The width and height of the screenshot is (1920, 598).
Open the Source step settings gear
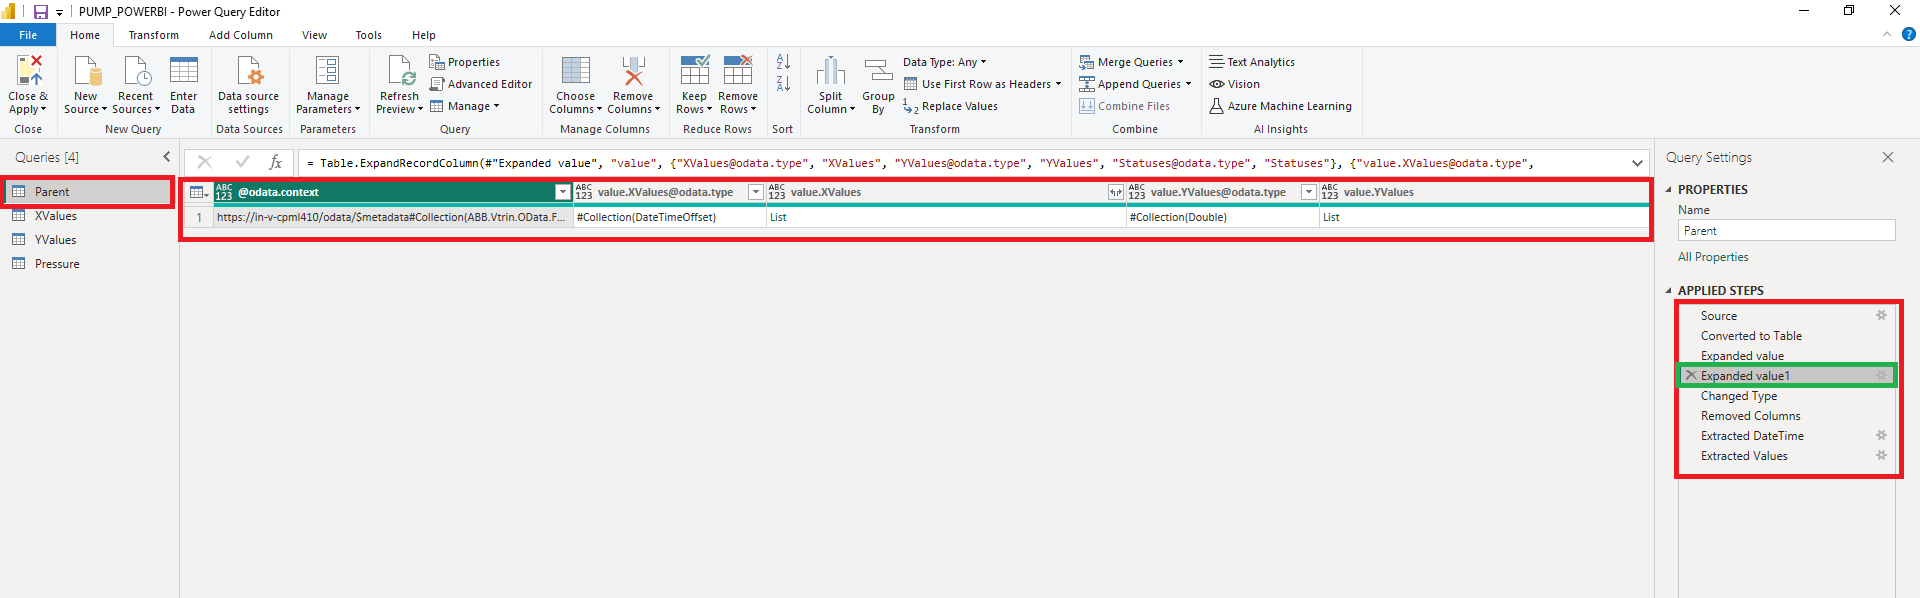(x=1881, y=315)
